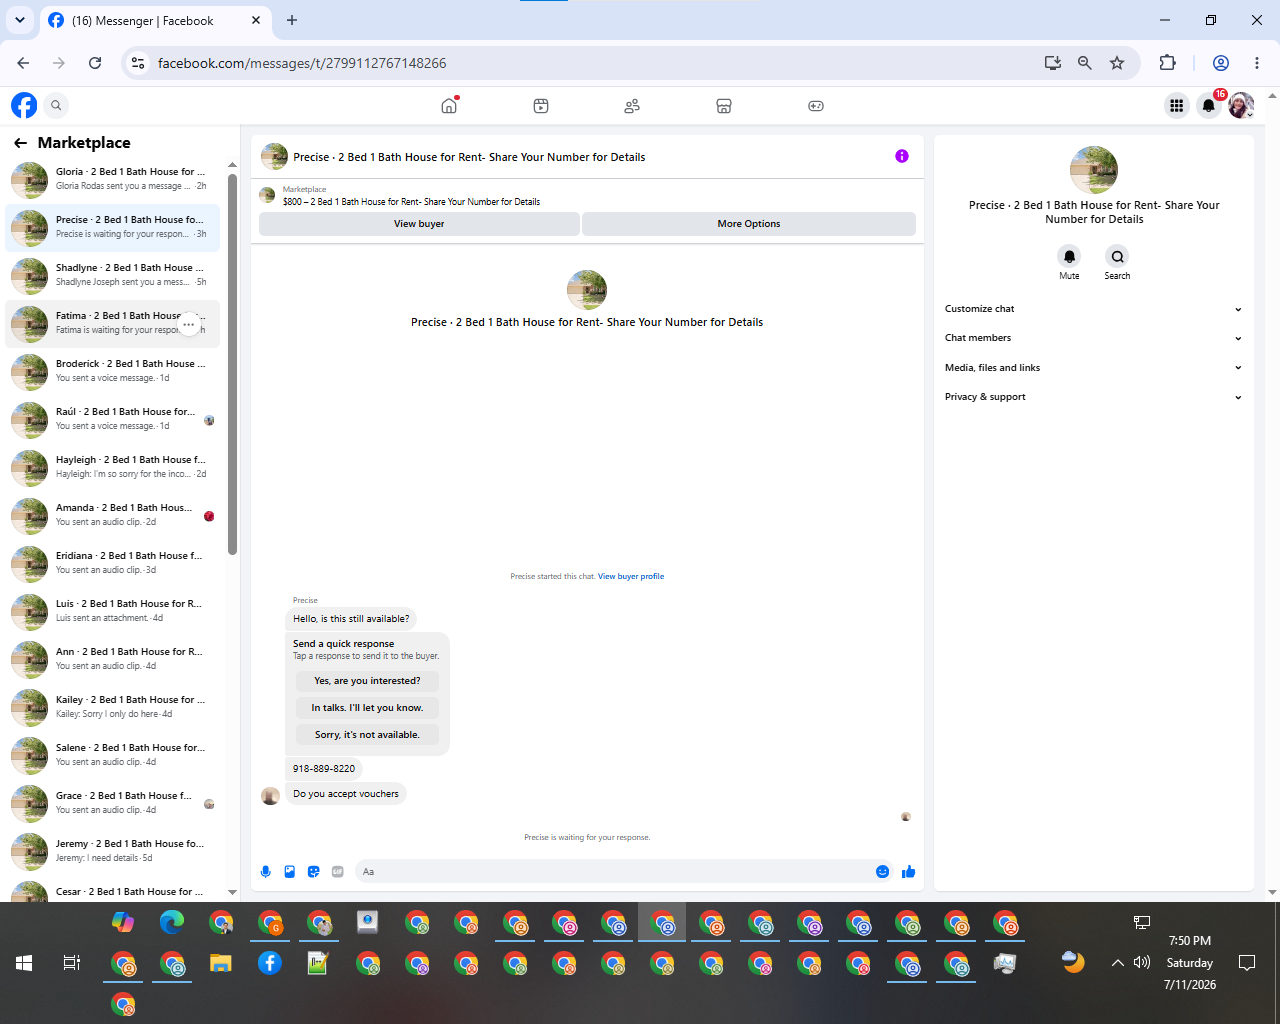Screen dimensions: 1280x1024
Task: Open the Luis conversation
Action: coord(112,612)
